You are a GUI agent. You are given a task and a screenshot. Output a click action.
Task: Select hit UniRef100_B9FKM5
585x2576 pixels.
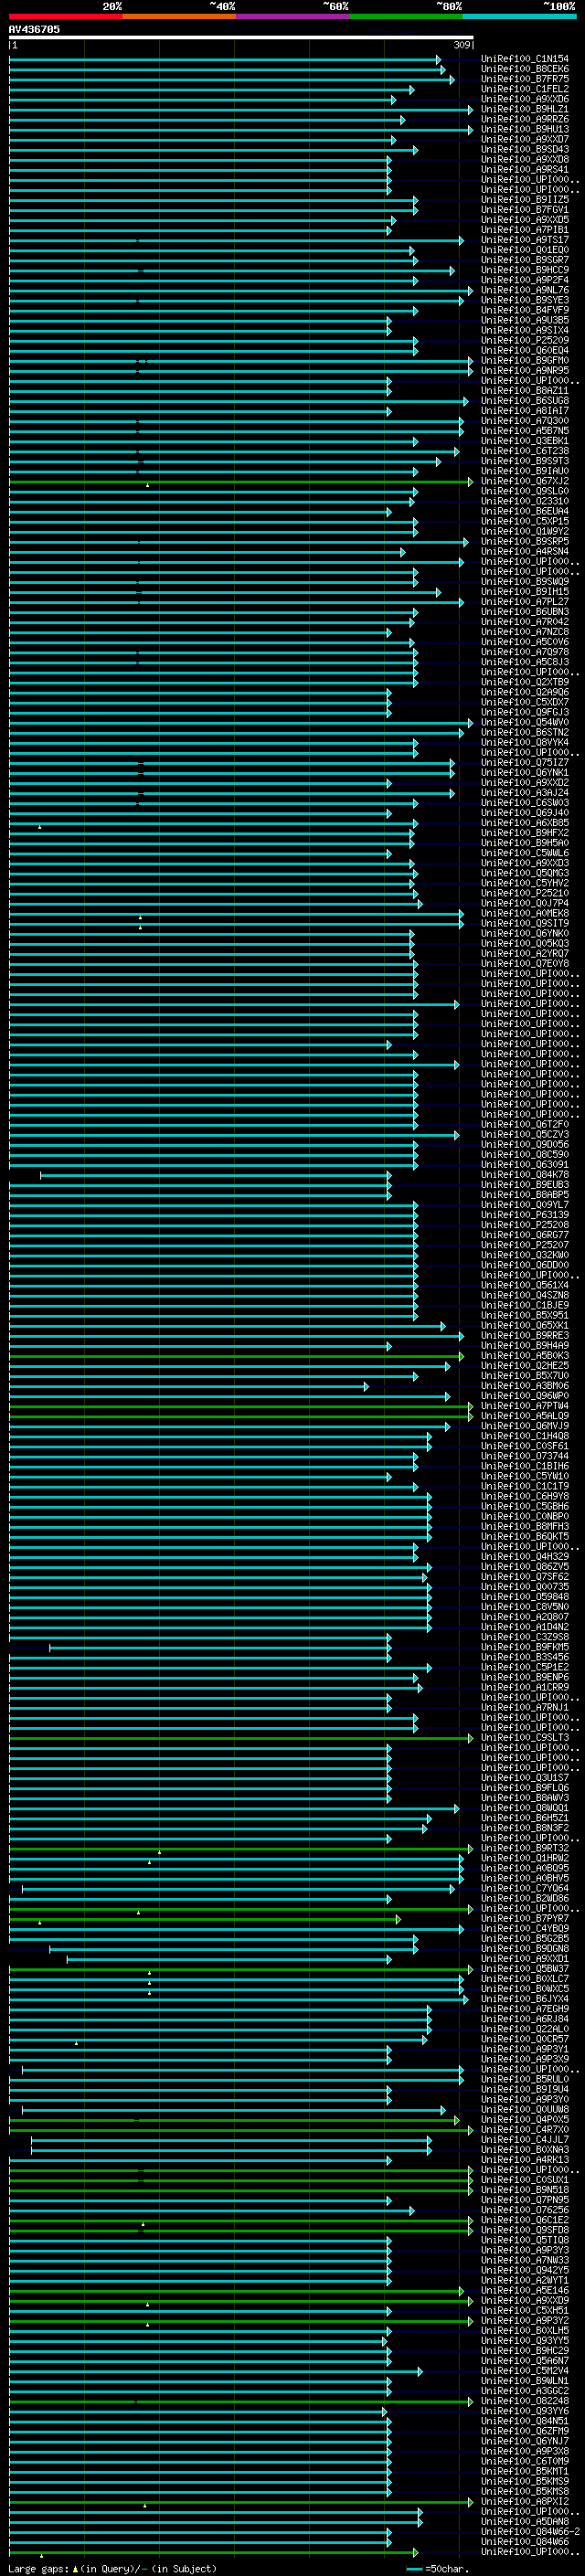pos(525,1647)
